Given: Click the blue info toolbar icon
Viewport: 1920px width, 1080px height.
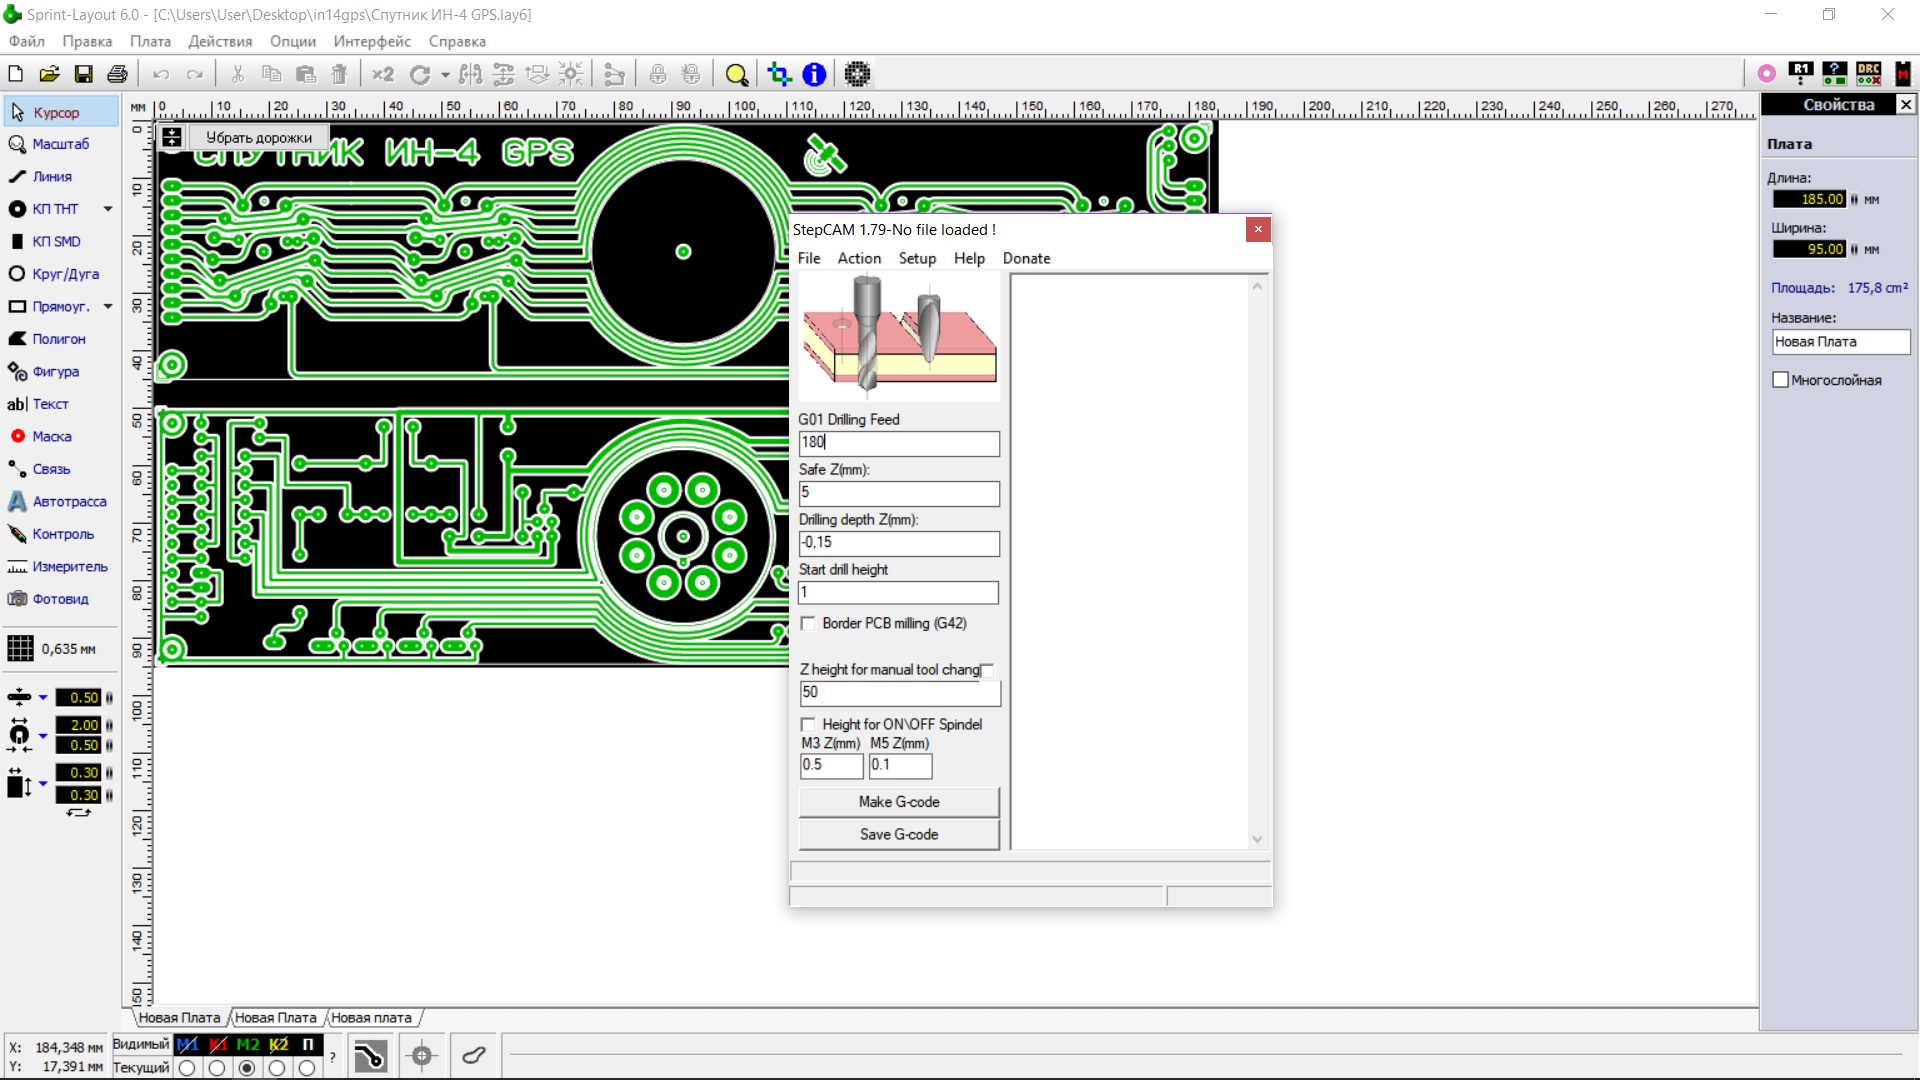Looking at the screenshot, I should click(814, 74).
